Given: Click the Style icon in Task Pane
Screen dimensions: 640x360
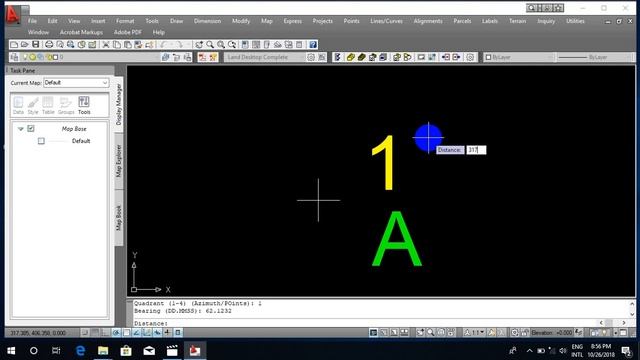Looking at the screenshot, I should (x=33, y=105).
